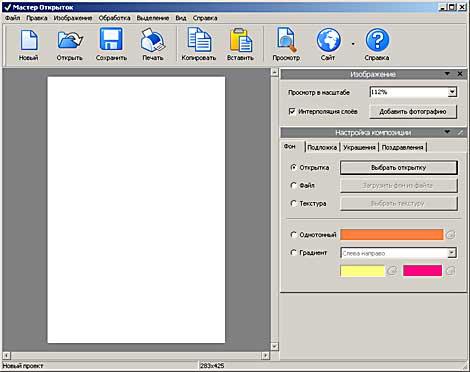470x372 pixels.
Task: Switch to the Подложка tab
Action: [x=322, y=147]
